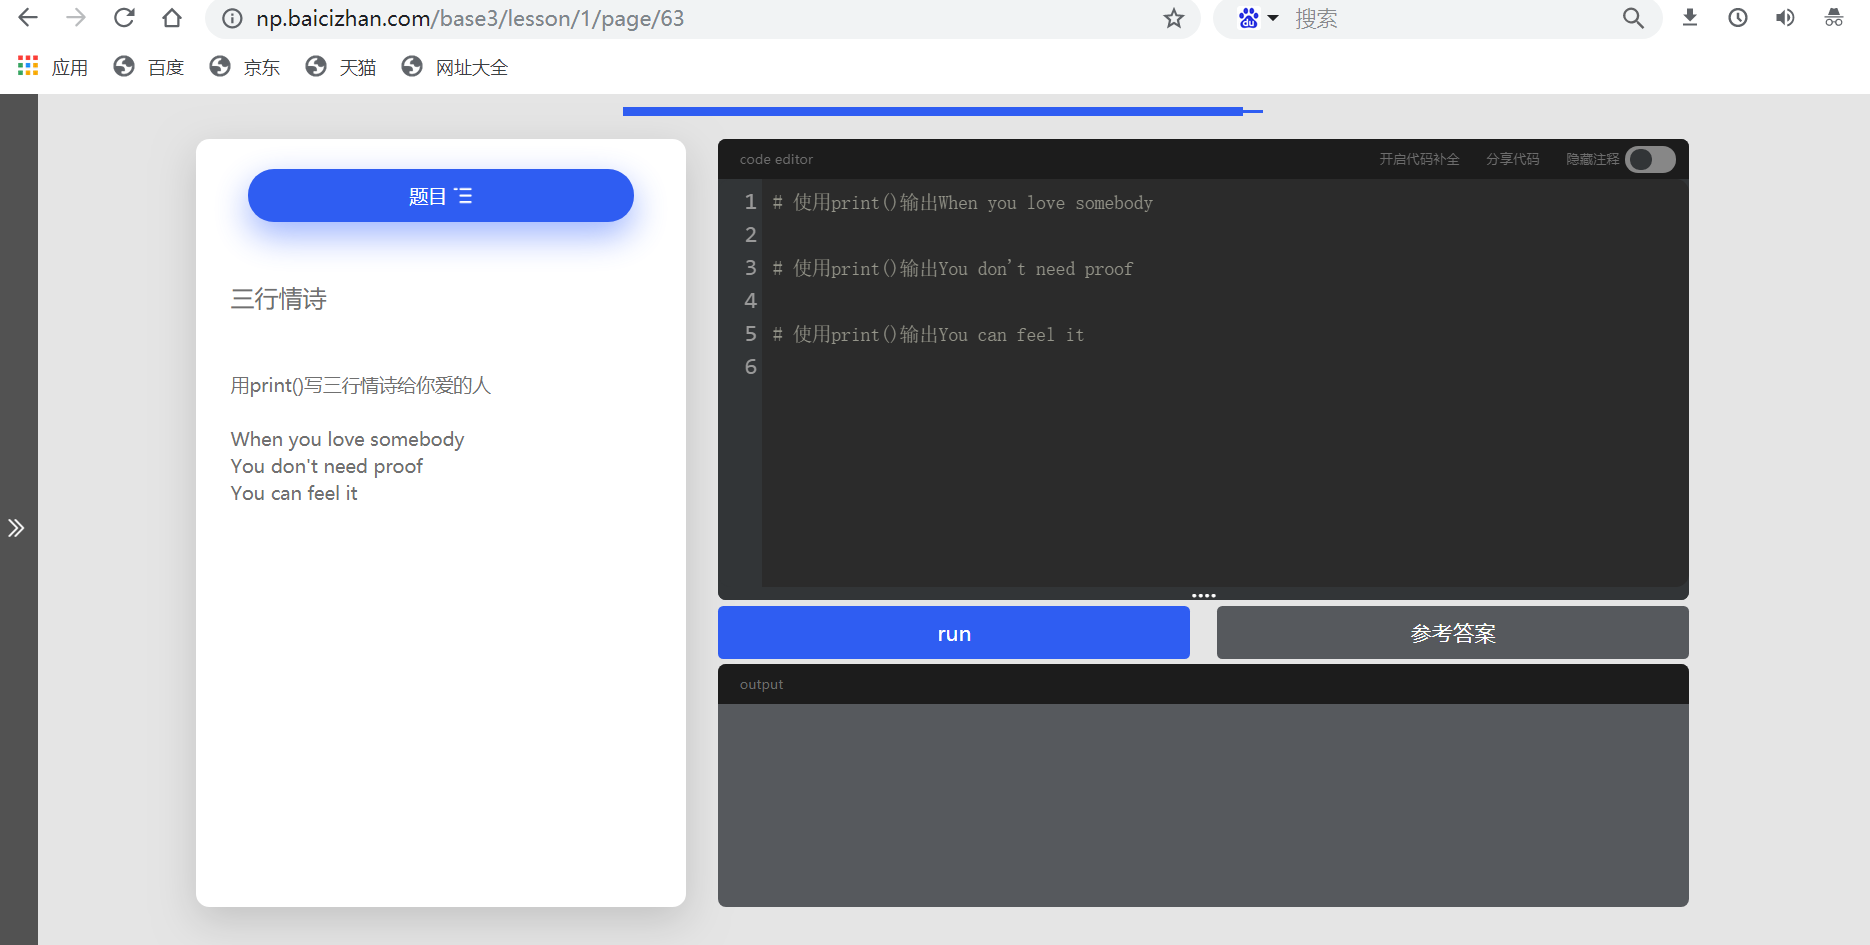
Task: Place cursor on empty line 2
Action: pyautogui.click(x=1225, y=235)
